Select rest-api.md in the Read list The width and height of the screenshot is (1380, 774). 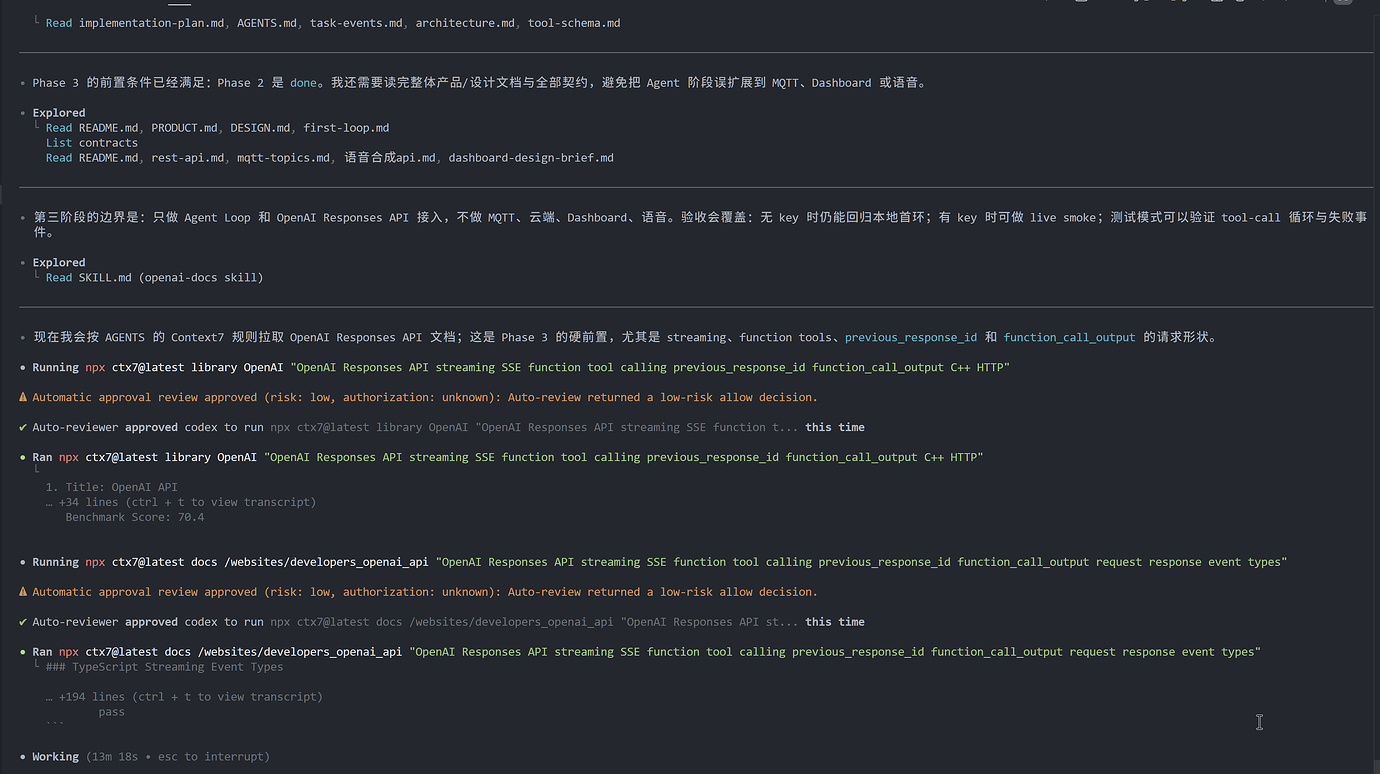pyautogui.click(x=187, y=158)
